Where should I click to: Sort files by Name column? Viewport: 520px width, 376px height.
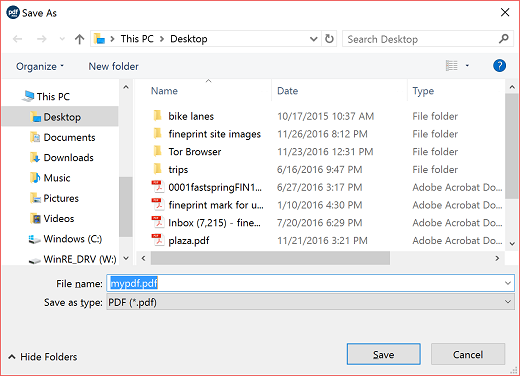click(x=164, y=91)
